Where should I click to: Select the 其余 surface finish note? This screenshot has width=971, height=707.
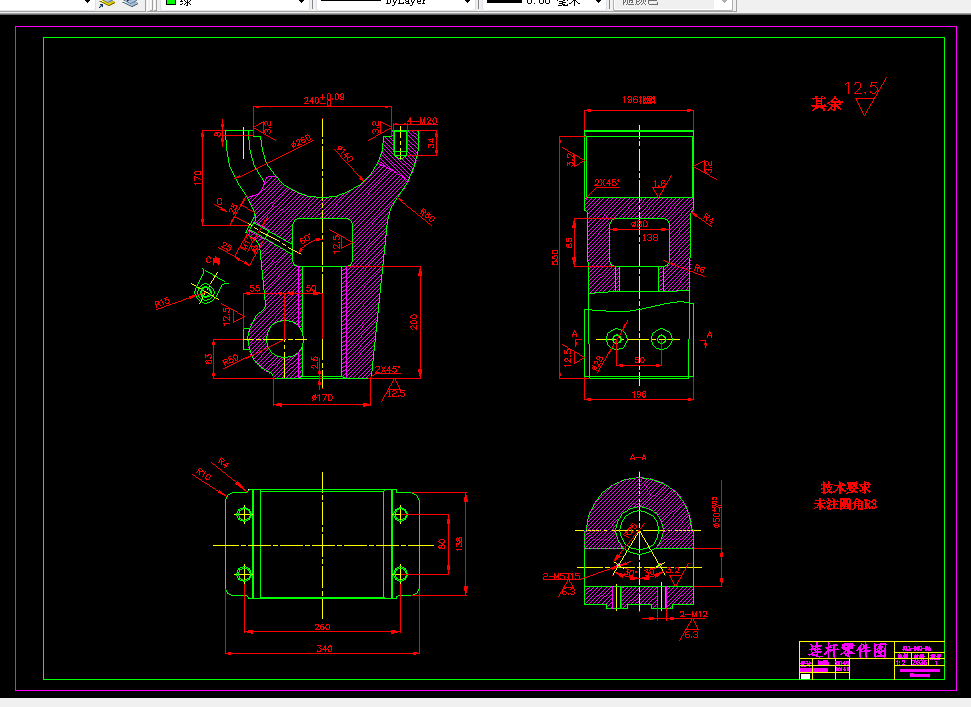pyautogui.click(x=827, y=103)
